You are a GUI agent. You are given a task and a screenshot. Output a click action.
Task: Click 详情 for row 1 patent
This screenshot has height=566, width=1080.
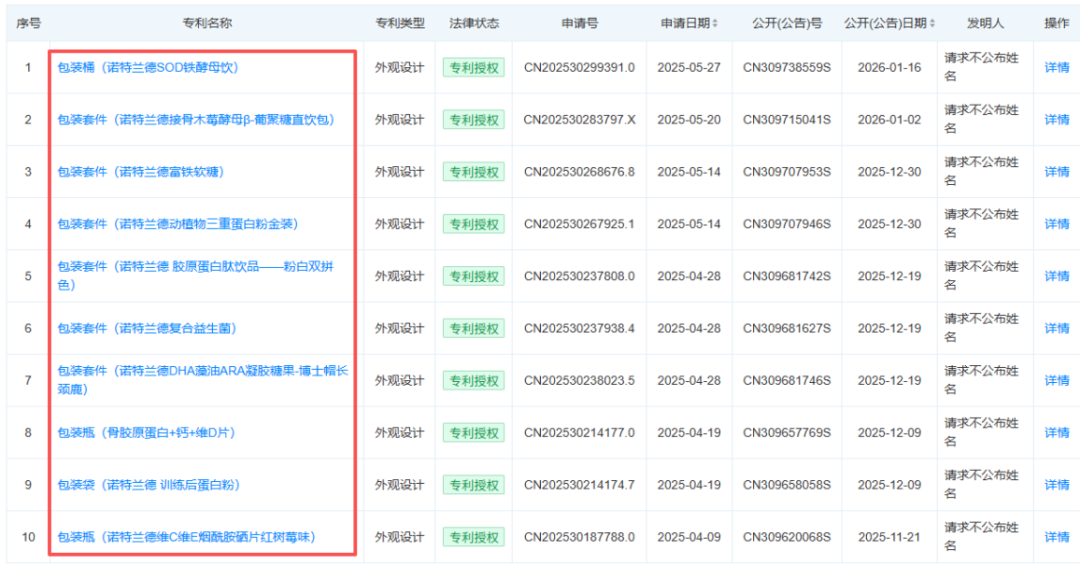click(1057, 67)
